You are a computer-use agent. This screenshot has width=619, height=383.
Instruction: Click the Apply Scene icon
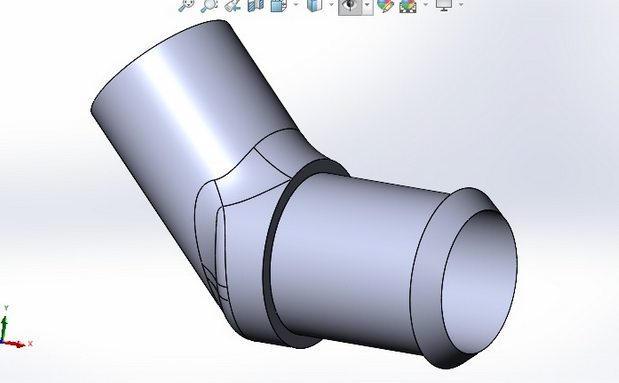click(408, 5)
